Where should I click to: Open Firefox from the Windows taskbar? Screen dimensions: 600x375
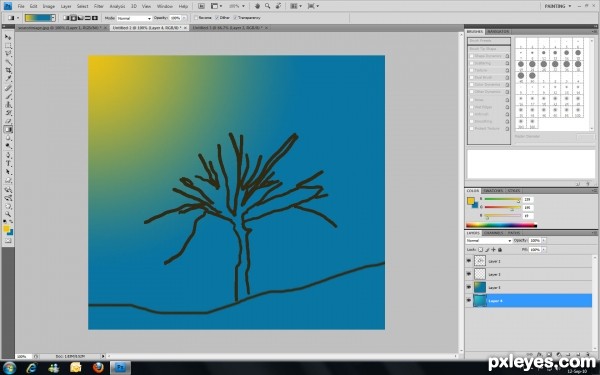click(x=98, y=368)
